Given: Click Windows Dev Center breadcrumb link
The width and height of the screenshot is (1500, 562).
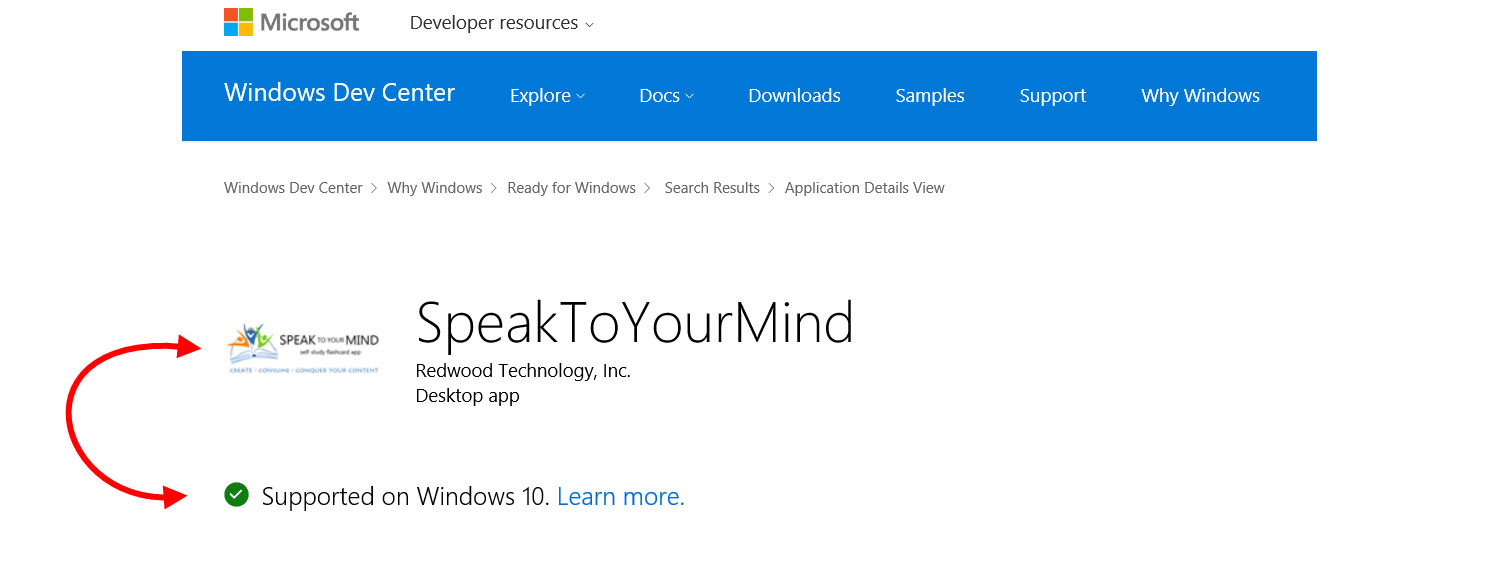Looking at the screenshot, I should point(293,188).
